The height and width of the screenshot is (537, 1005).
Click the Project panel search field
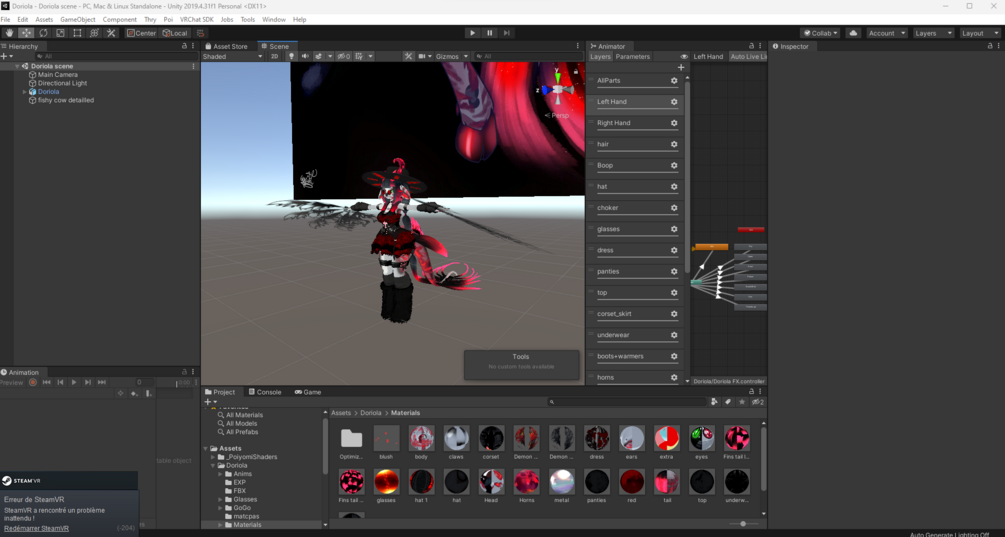tap(627, 402)
